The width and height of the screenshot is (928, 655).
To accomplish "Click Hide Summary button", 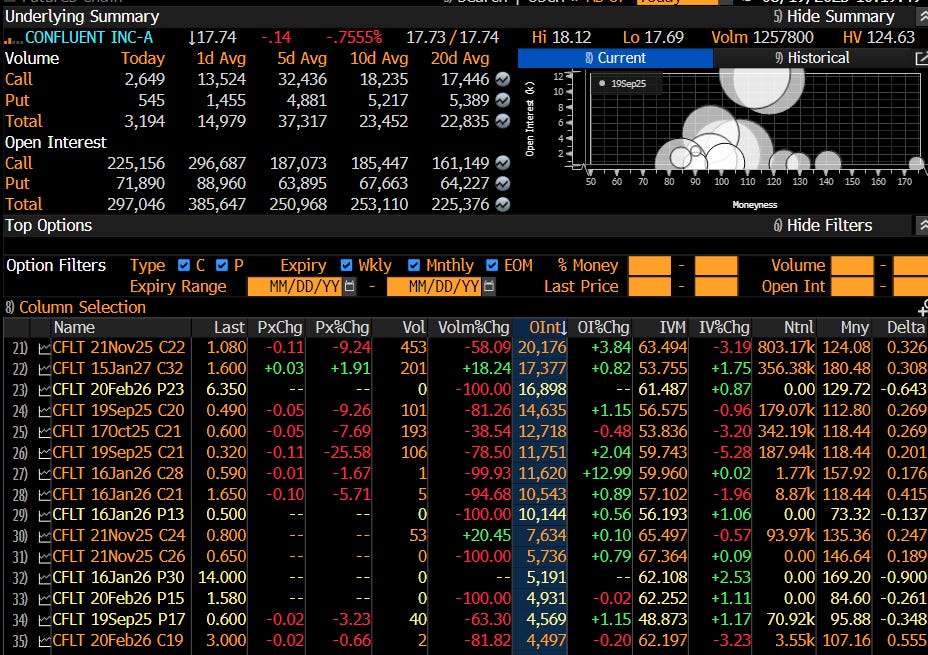I will pos(834,17).
